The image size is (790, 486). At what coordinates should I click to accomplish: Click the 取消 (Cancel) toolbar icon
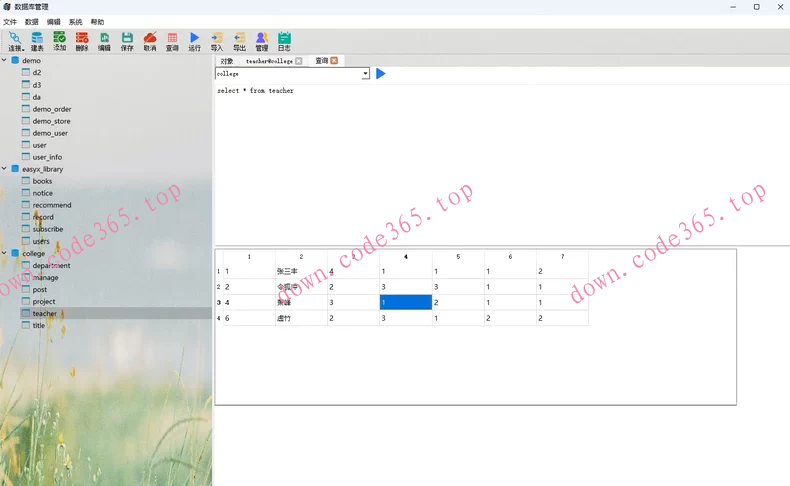tap(150, 41)
